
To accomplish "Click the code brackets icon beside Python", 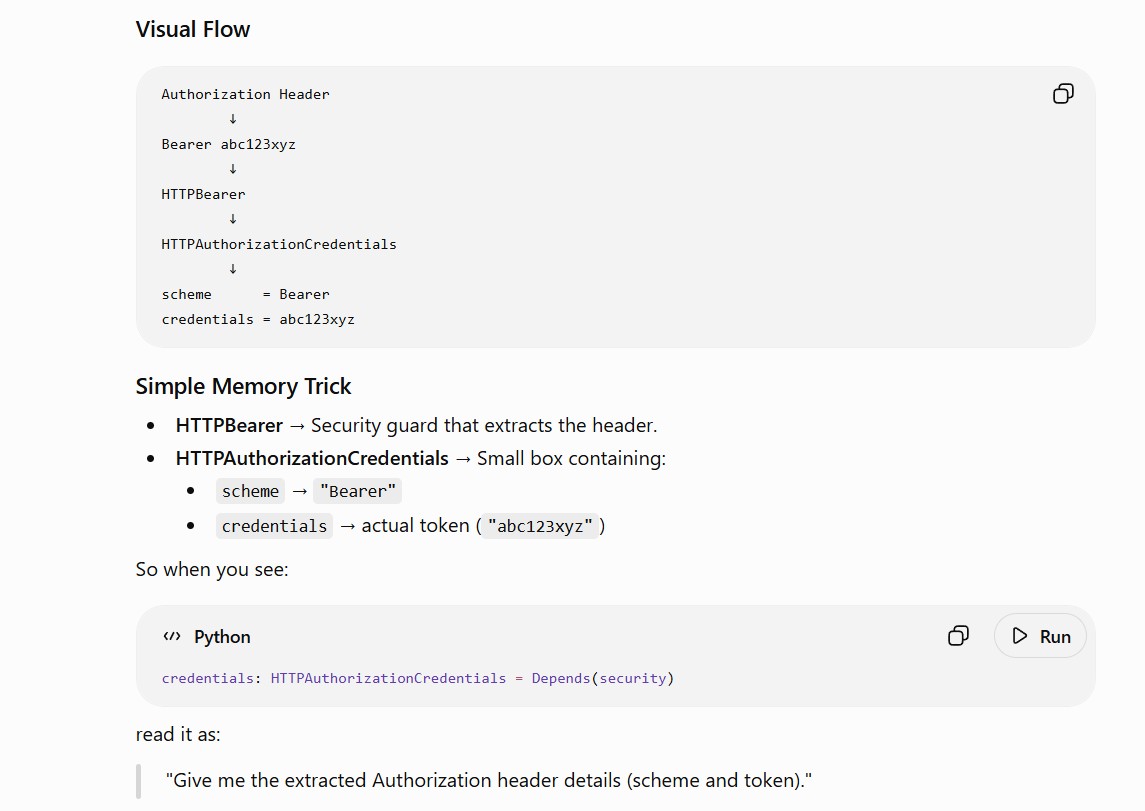I will (x=172, y=637).
